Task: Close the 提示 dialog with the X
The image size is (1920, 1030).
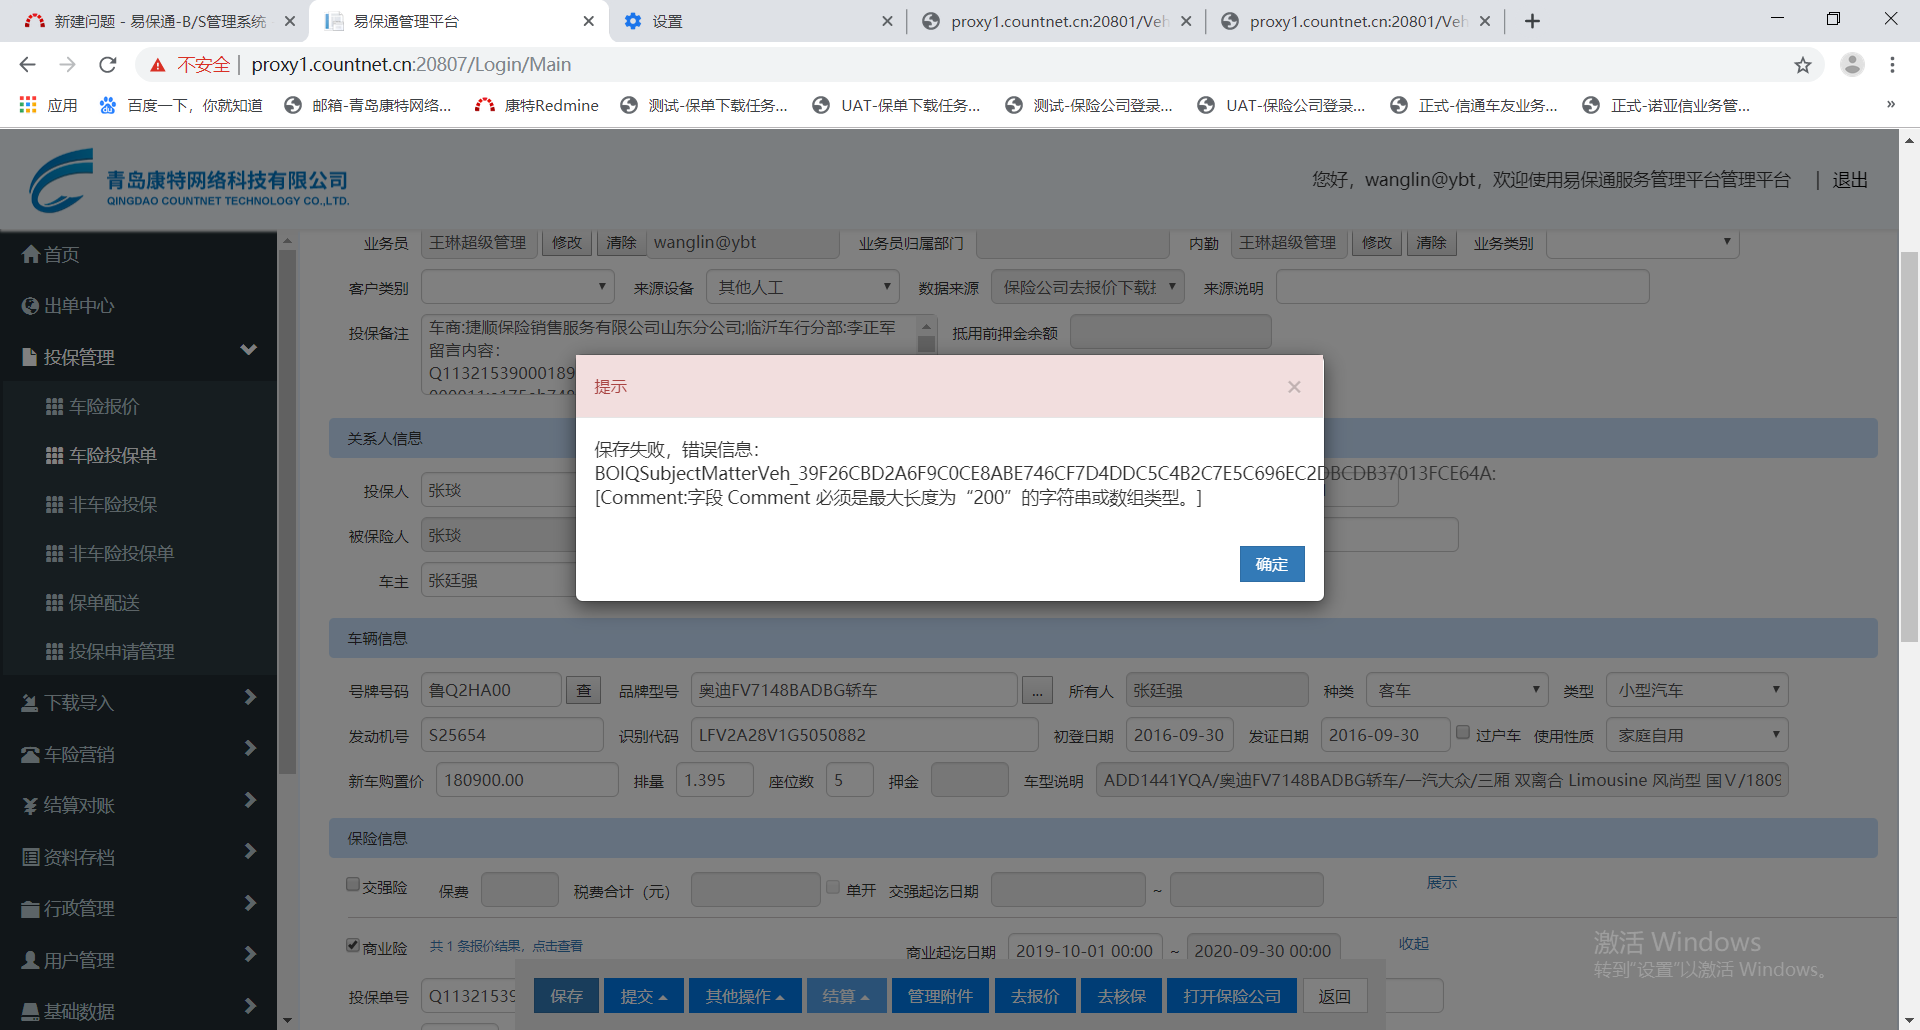Action: tap(1294, 387)
